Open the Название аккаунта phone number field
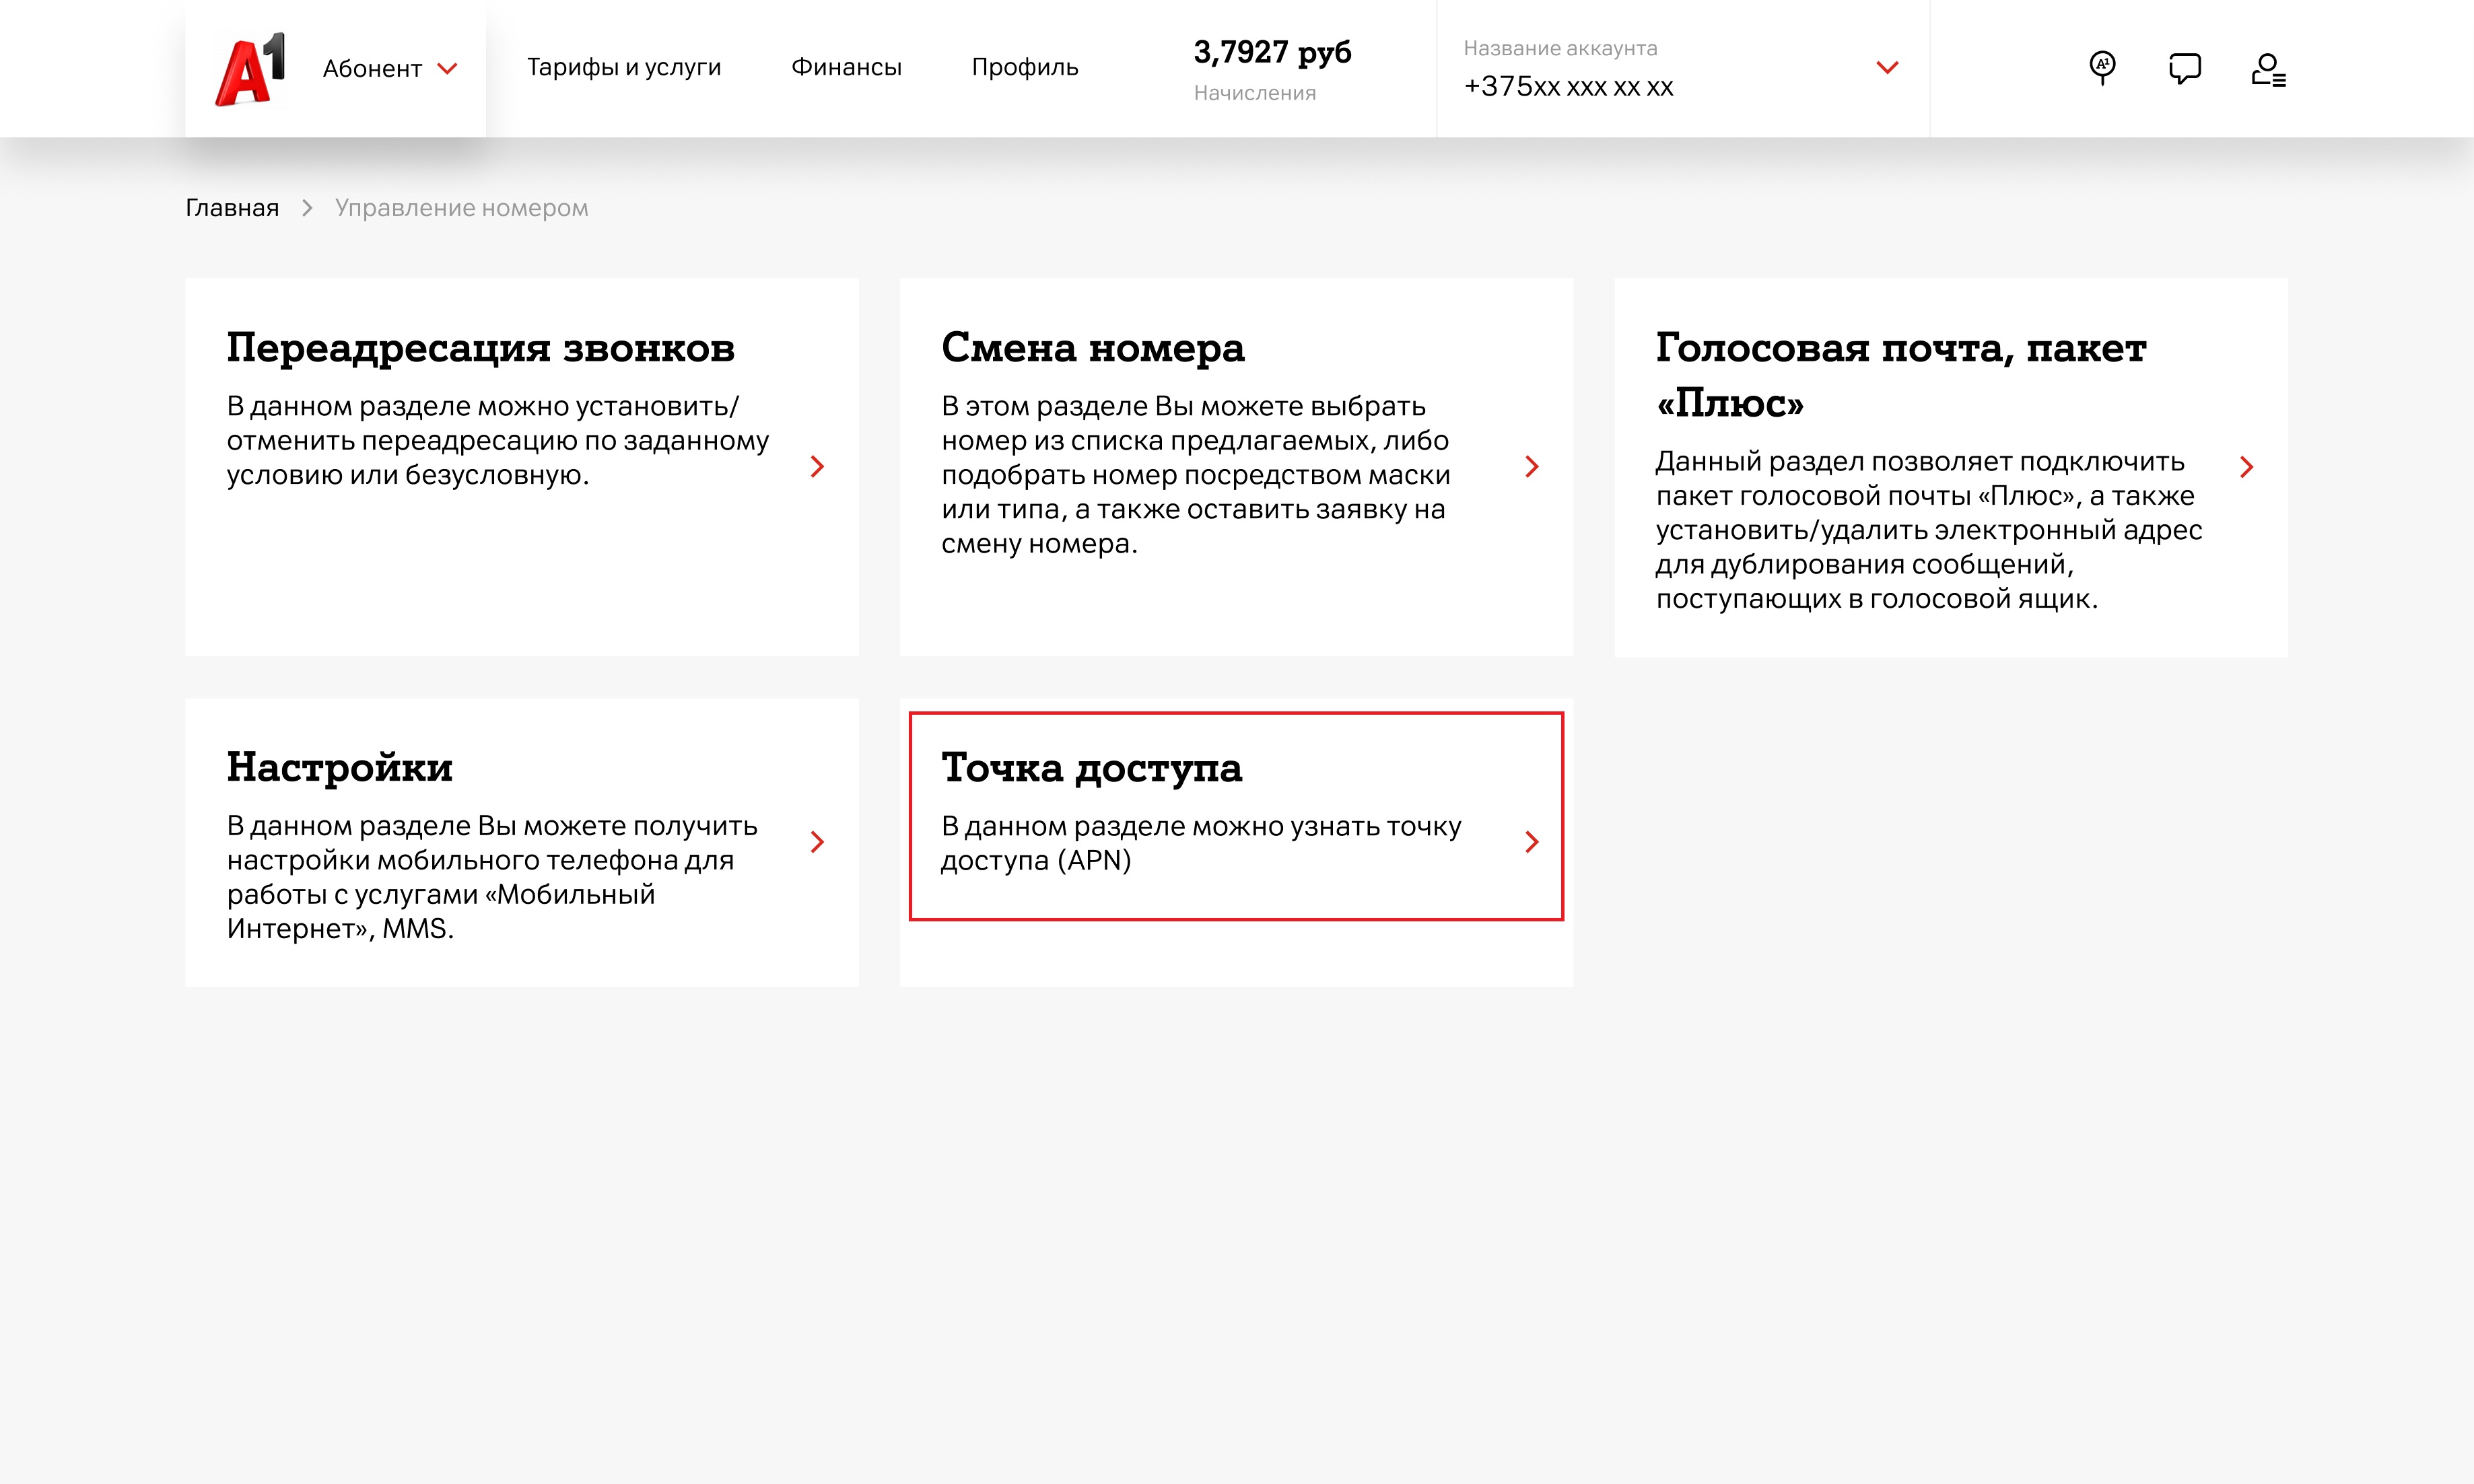Image resolution: width=2474 pixels, height=1484 pixels. pyautogui.click(x=1568, y=87)
